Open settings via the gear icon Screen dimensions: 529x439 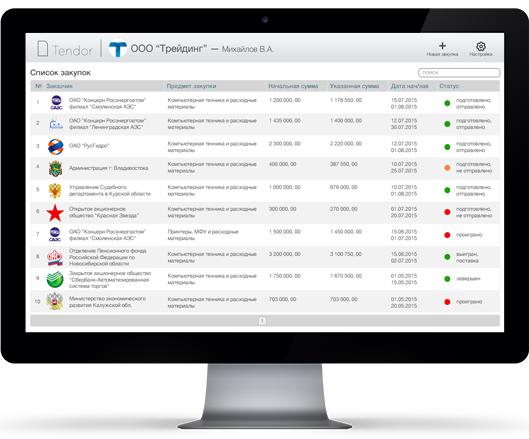pos(481,46)
